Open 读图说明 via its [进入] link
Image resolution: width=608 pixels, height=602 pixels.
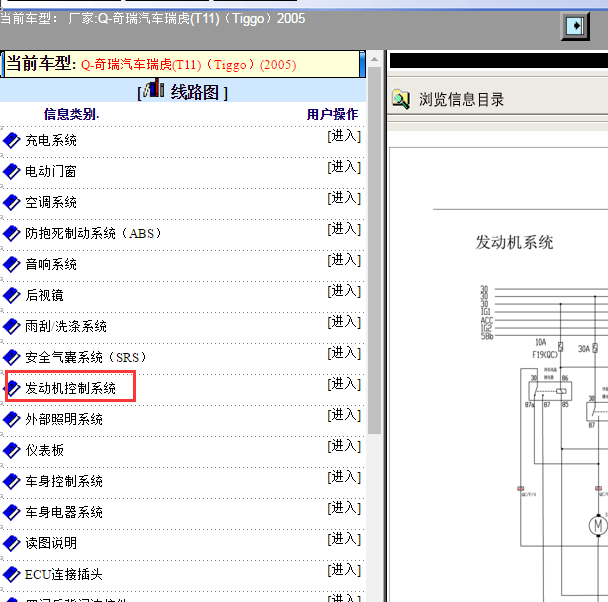[x=344, y=539]
